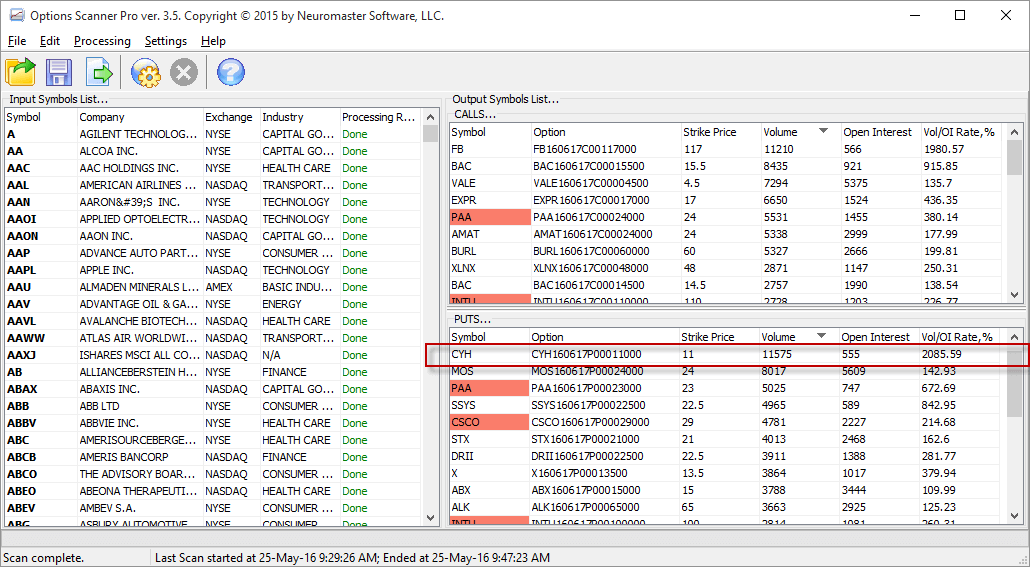
Task: Select the AAL American Airlines row
Action: pyautogui.click(x=213, y=185)
